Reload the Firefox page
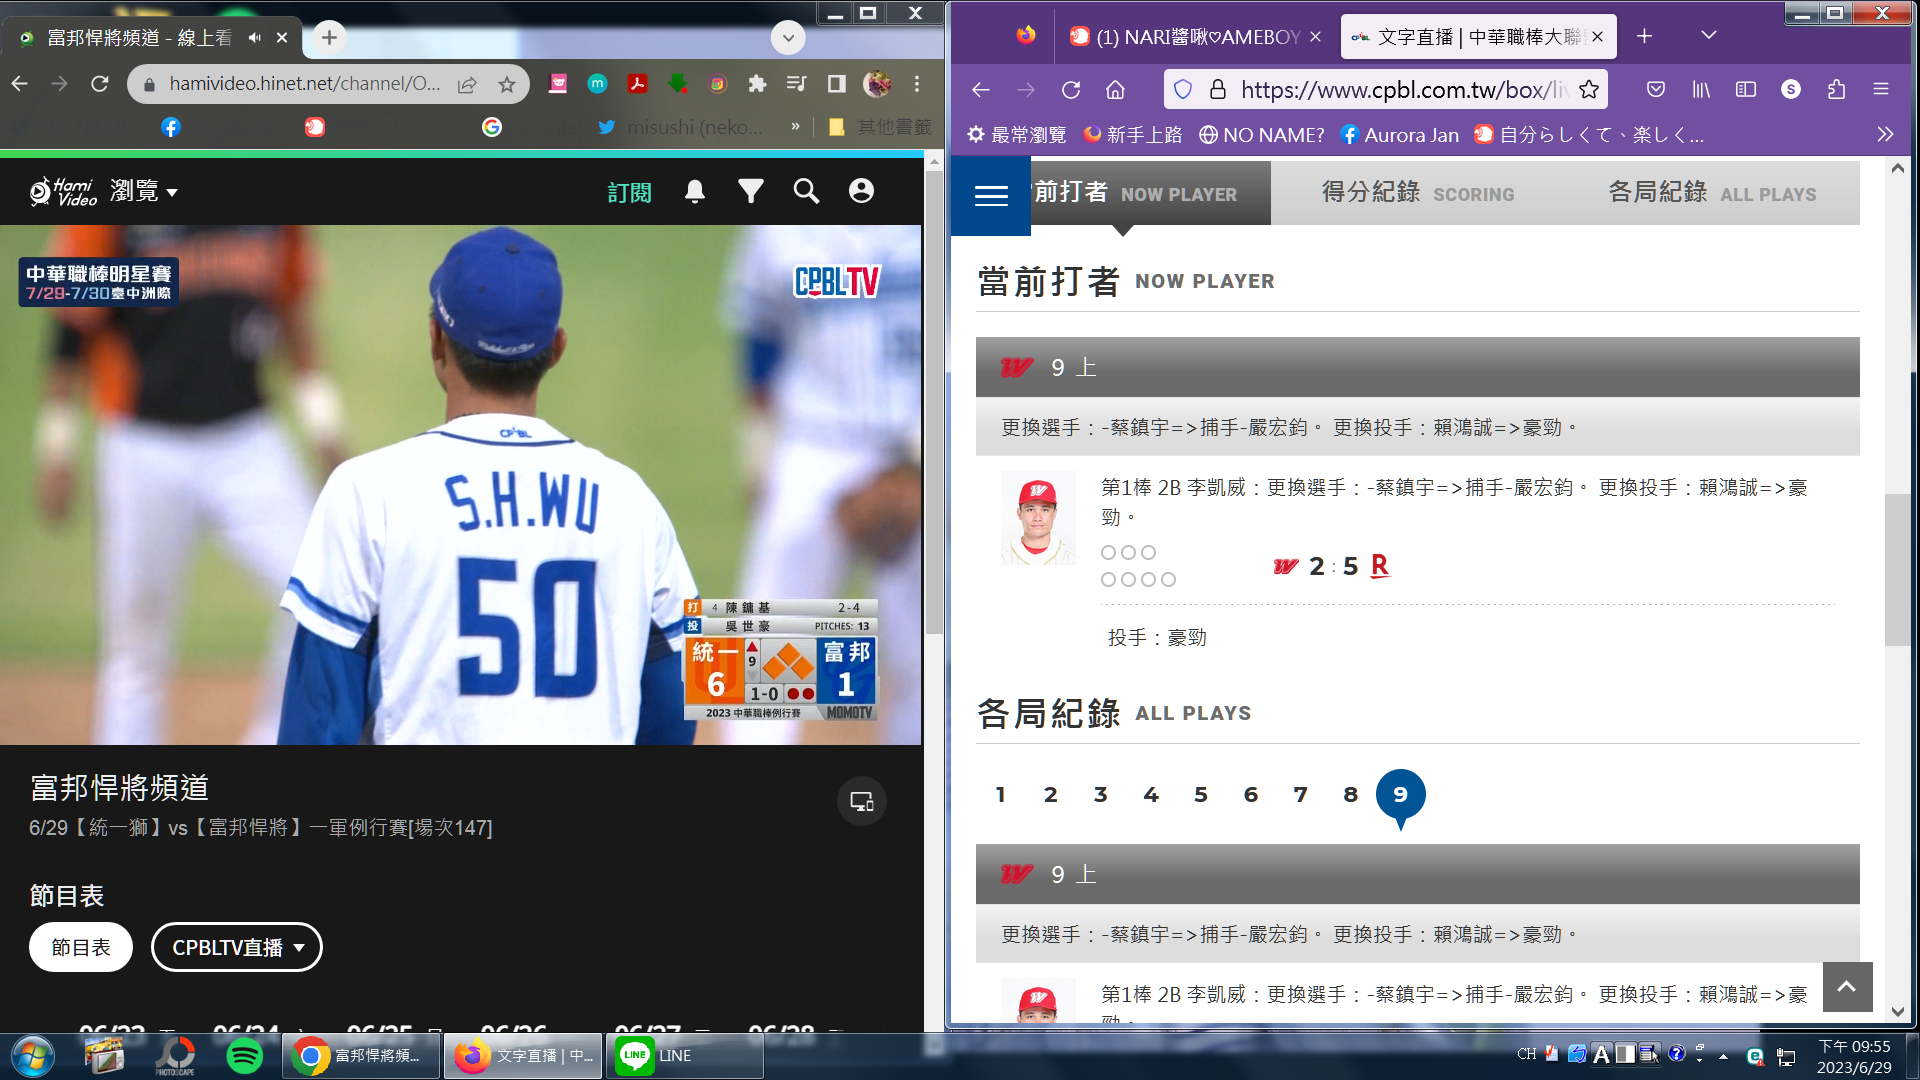 tap(1071, 90)
